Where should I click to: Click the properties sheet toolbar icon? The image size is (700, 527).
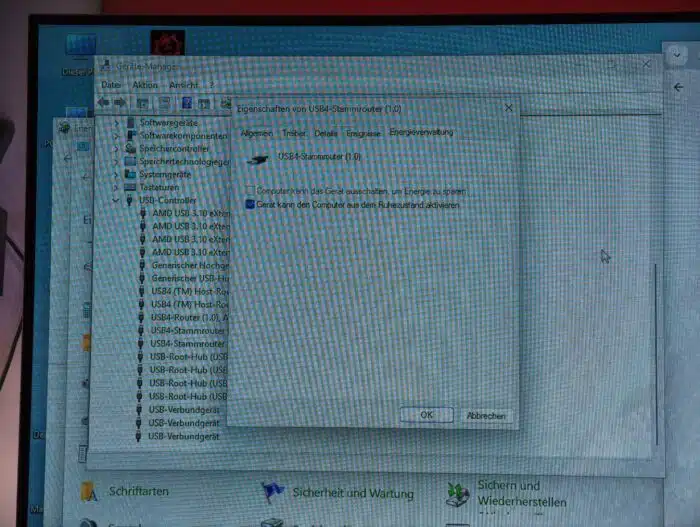point(164,103)
